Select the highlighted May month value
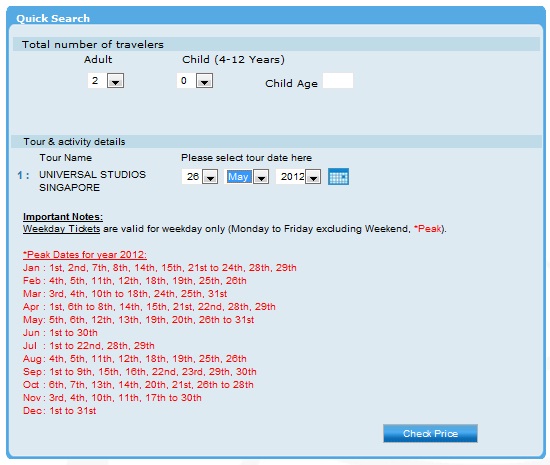The image size is (550, 465). pos(239,177)
